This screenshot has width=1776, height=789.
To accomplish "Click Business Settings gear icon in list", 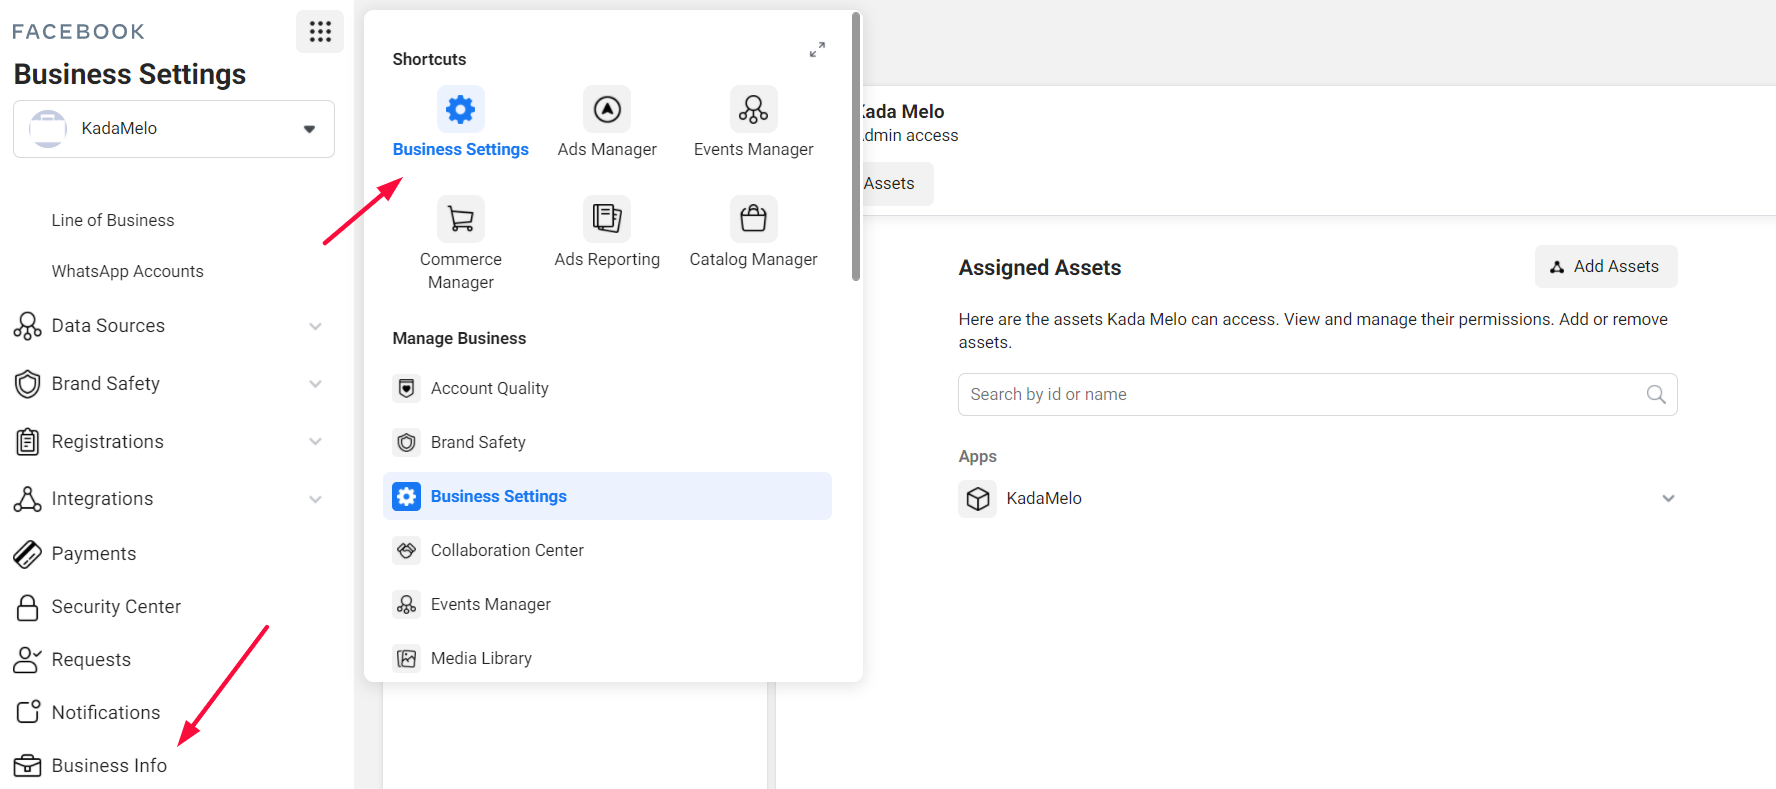I will (407, 496).
